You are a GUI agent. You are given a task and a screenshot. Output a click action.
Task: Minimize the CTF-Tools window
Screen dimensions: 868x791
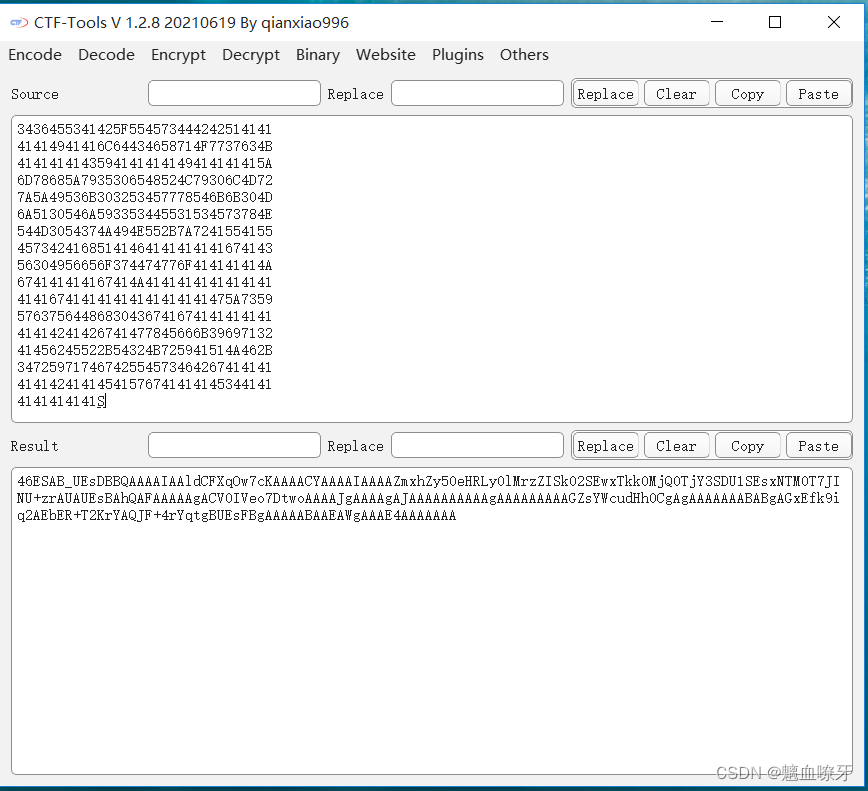(x=717, y=22)
